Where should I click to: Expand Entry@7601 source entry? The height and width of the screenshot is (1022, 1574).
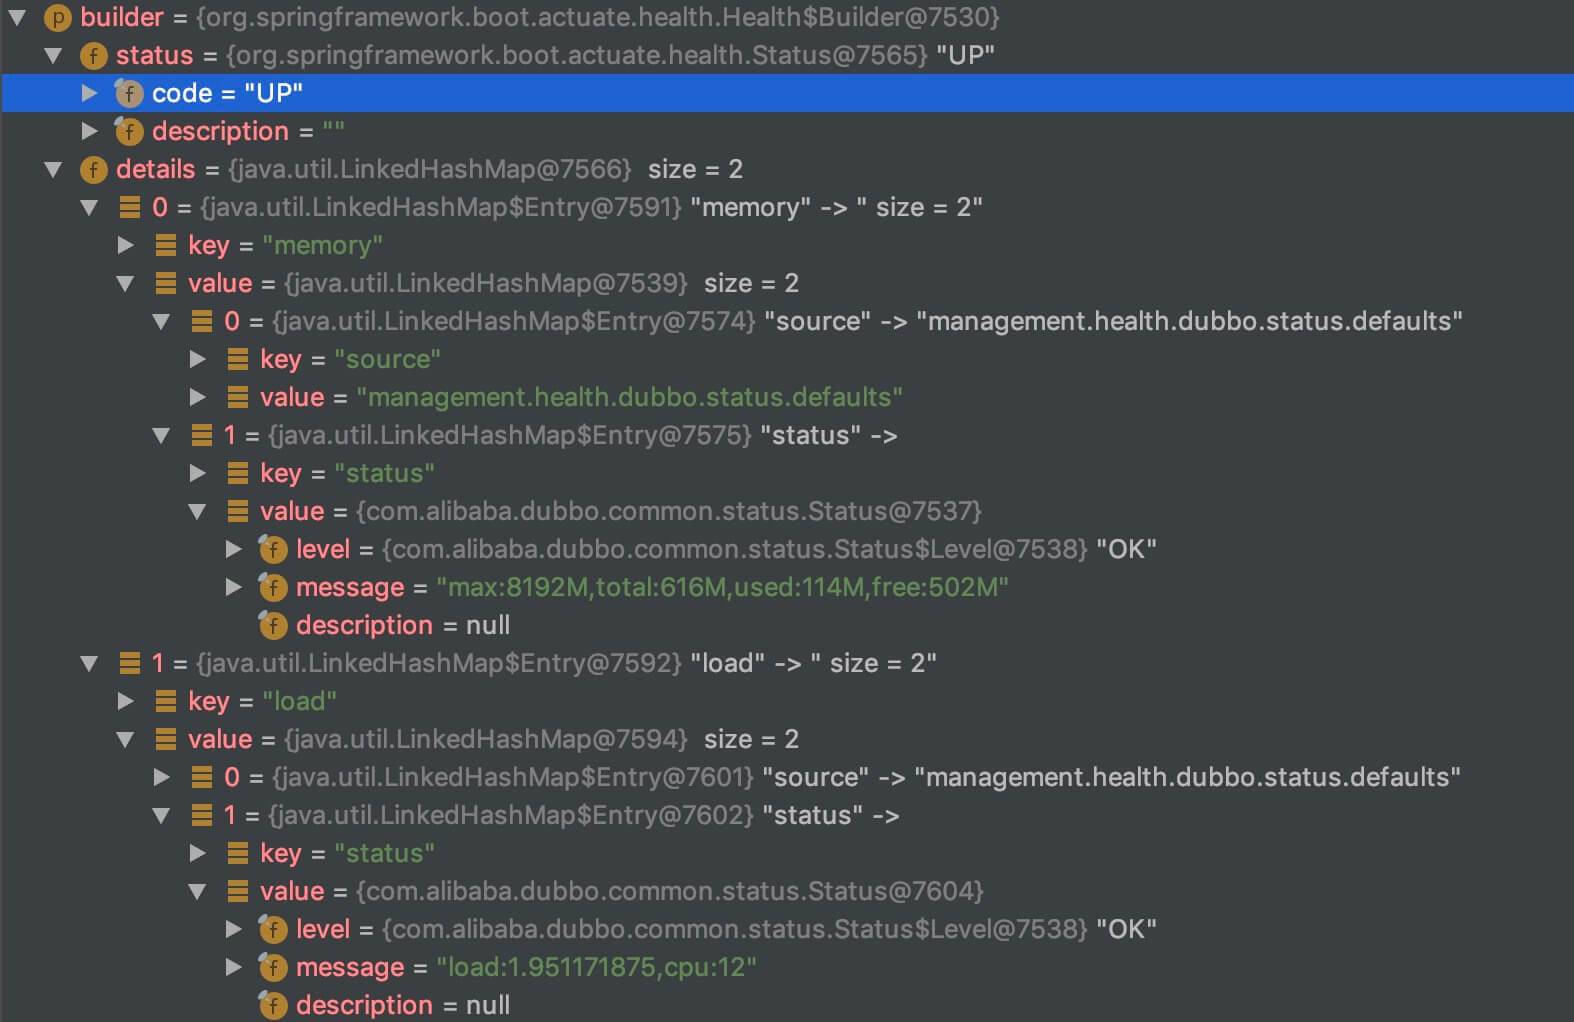[x=161, y=777]
